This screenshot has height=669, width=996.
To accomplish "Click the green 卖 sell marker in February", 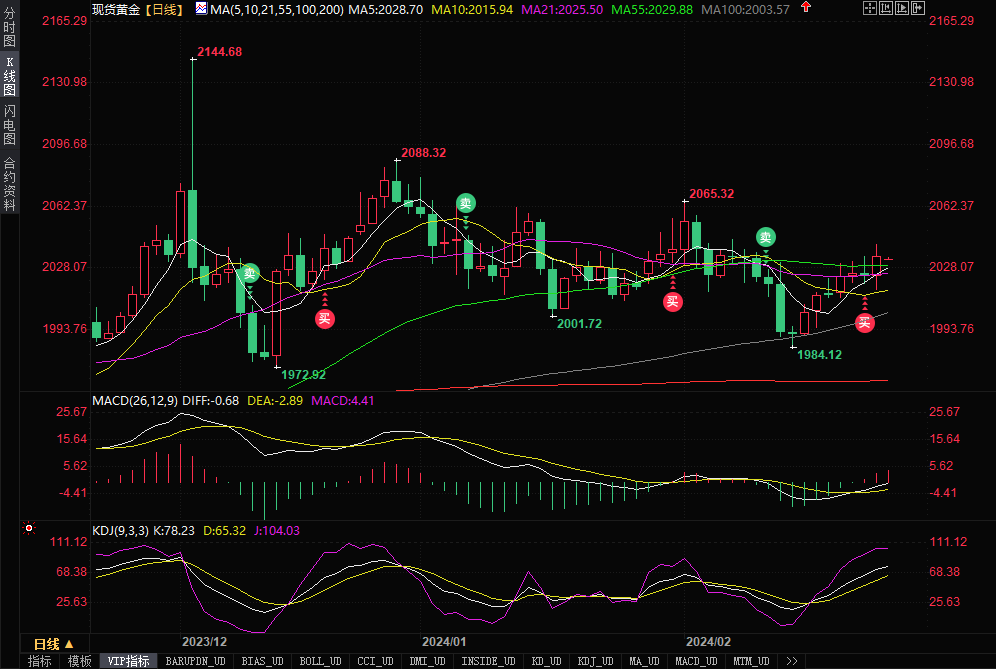I will click(x=765, y=238).
